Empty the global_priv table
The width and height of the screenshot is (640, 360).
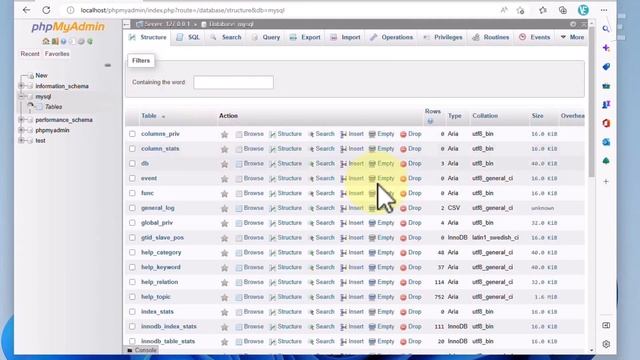pos(382,223)
